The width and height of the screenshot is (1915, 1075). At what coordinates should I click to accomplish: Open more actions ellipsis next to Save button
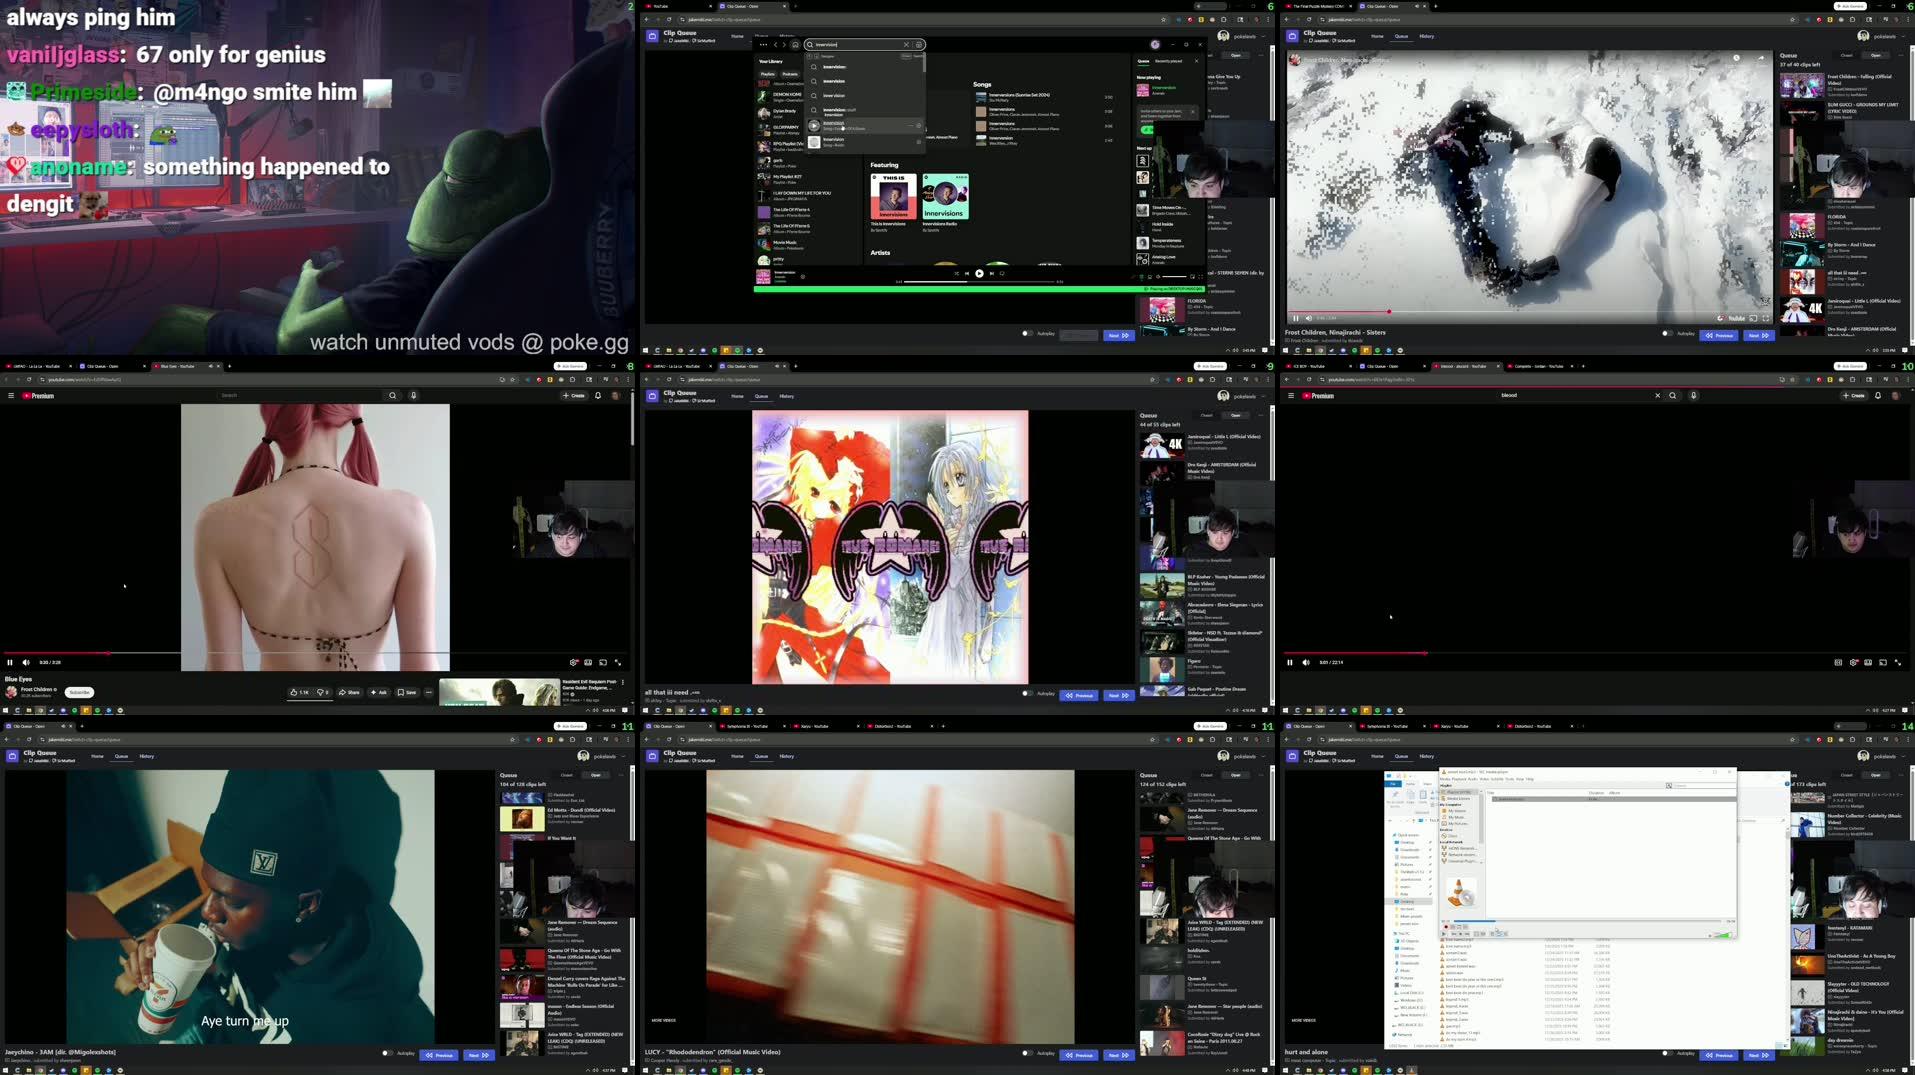click(429, 692)
